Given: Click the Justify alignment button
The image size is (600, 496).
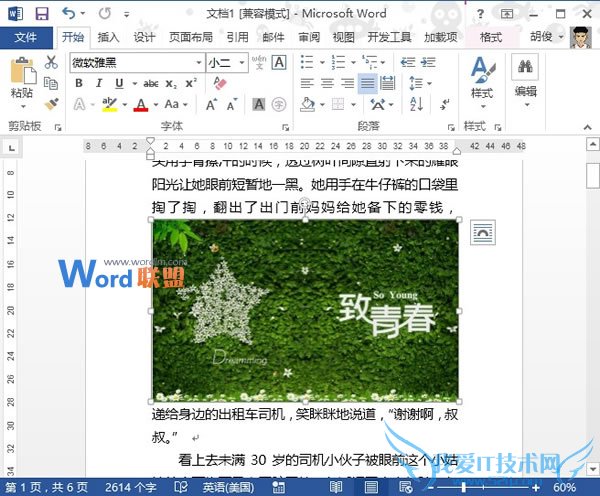Looking at the screenshot, I should click(x=367, y=83).
